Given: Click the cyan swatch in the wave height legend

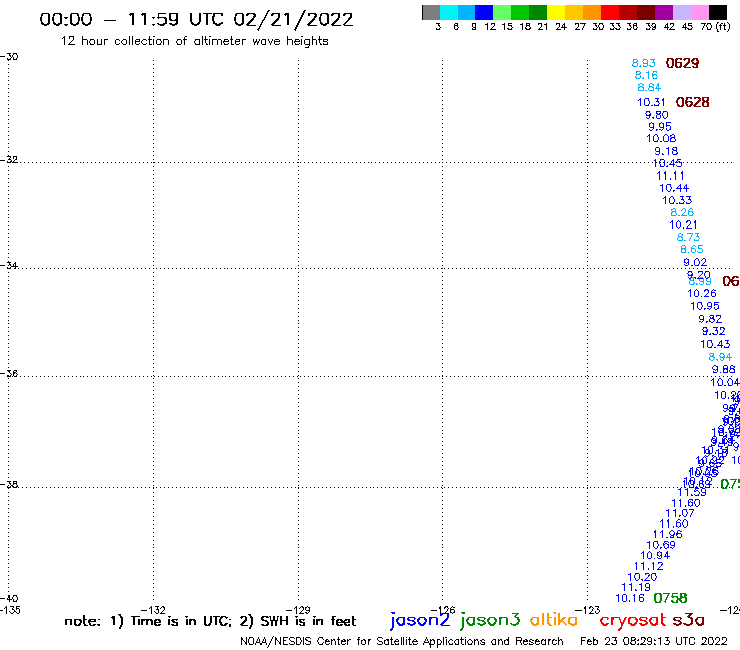Looking at the screenshot, I should point(449,12).
